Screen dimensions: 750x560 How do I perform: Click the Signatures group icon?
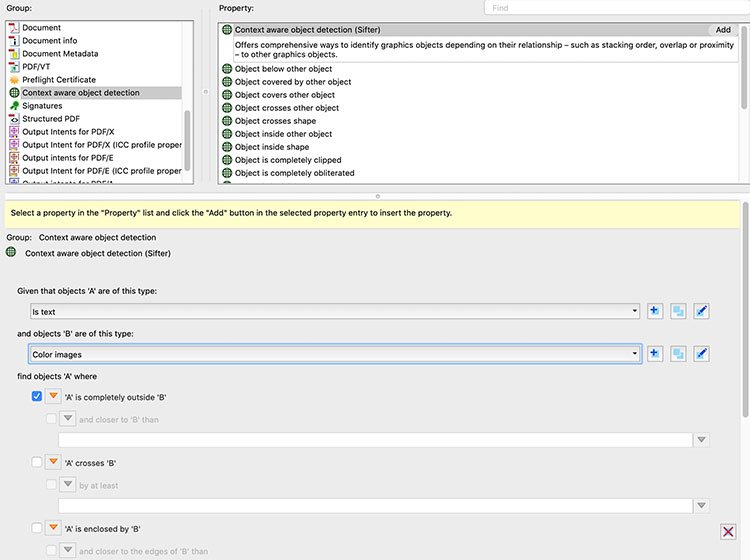click(14, 106)
